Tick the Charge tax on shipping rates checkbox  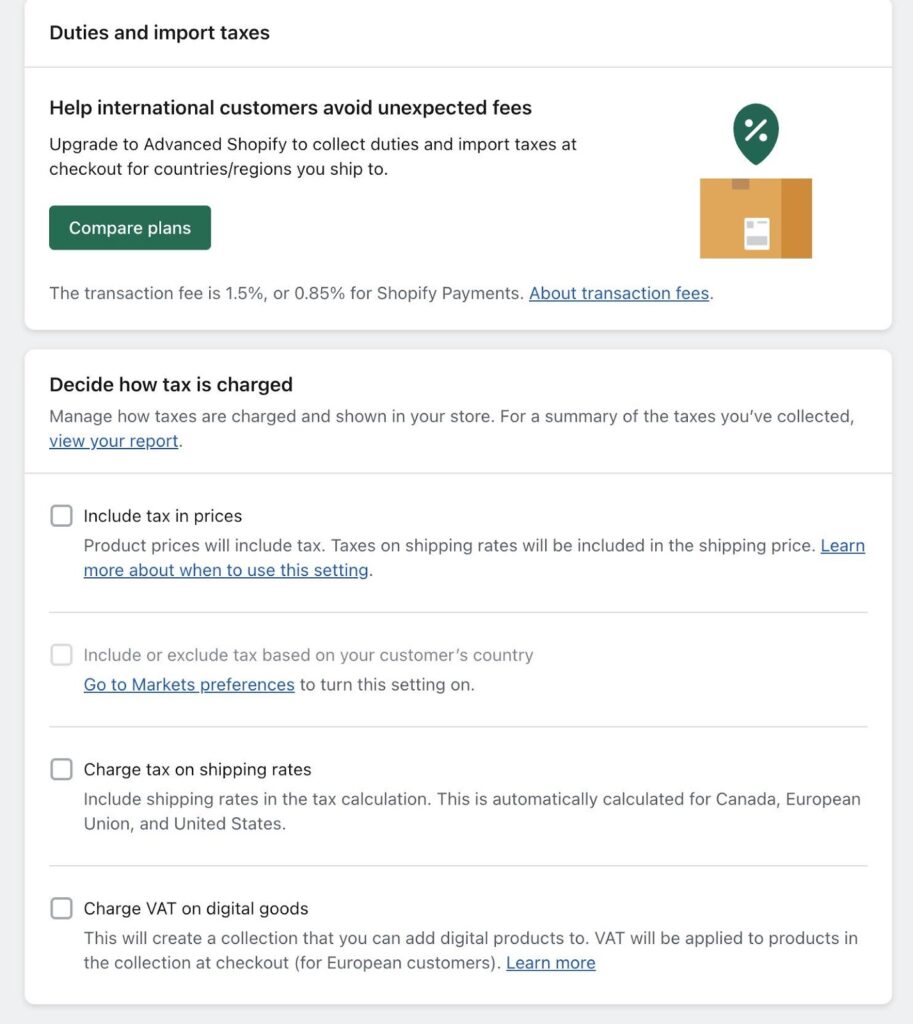pyautogui.click(x=62, y=769)
